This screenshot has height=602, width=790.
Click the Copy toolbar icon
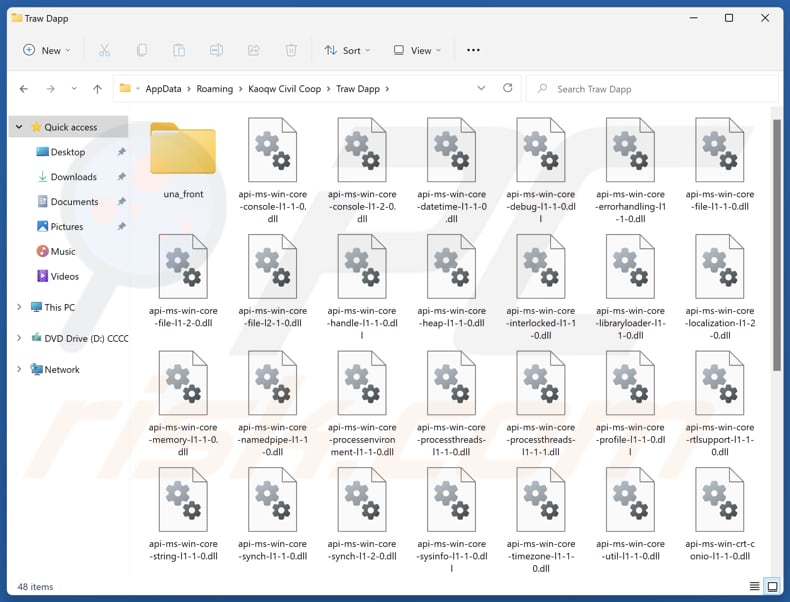142,50
